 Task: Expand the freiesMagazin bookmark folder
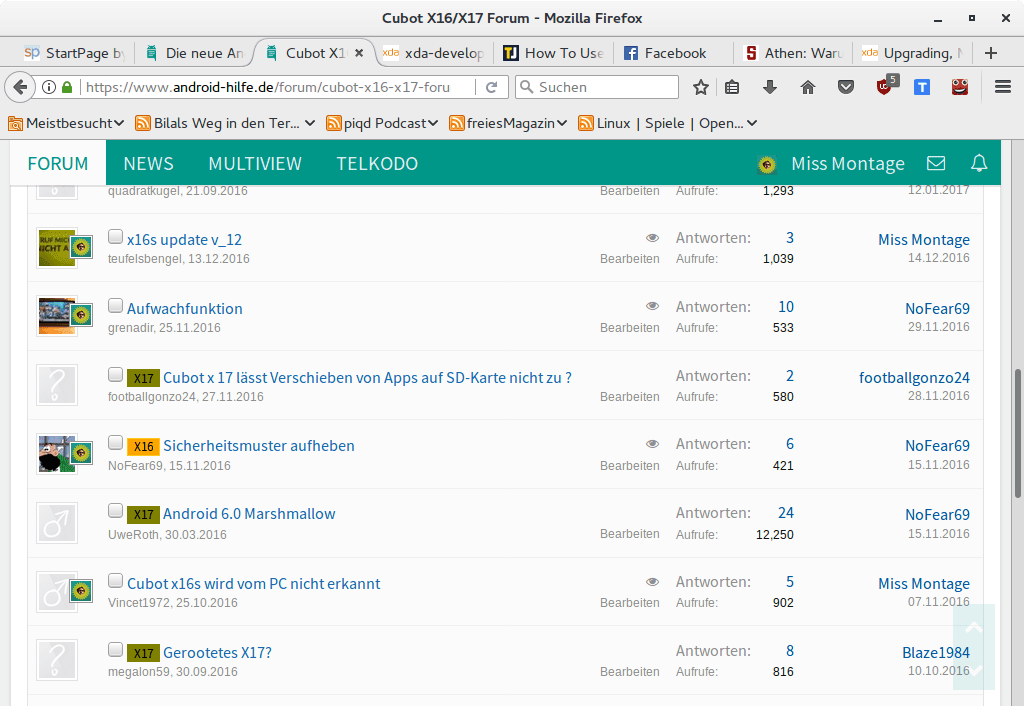click(x=509, y=123)
